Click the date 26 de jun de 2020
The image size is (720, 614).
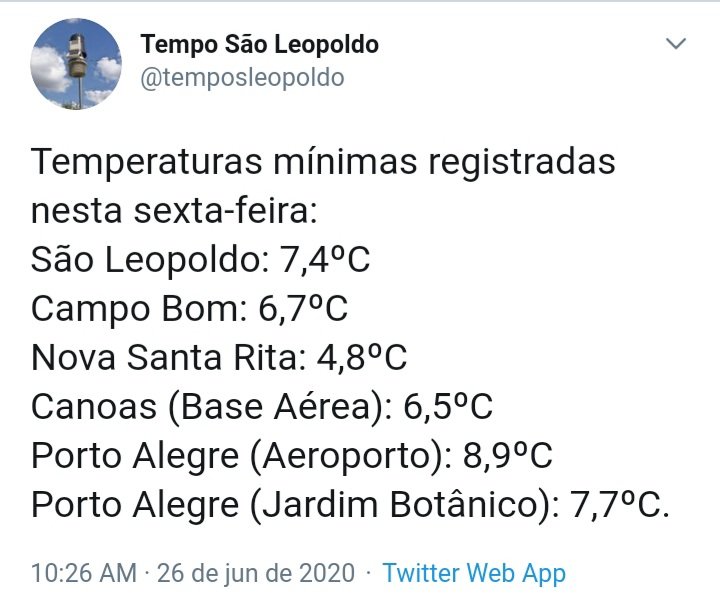[256, 573]
